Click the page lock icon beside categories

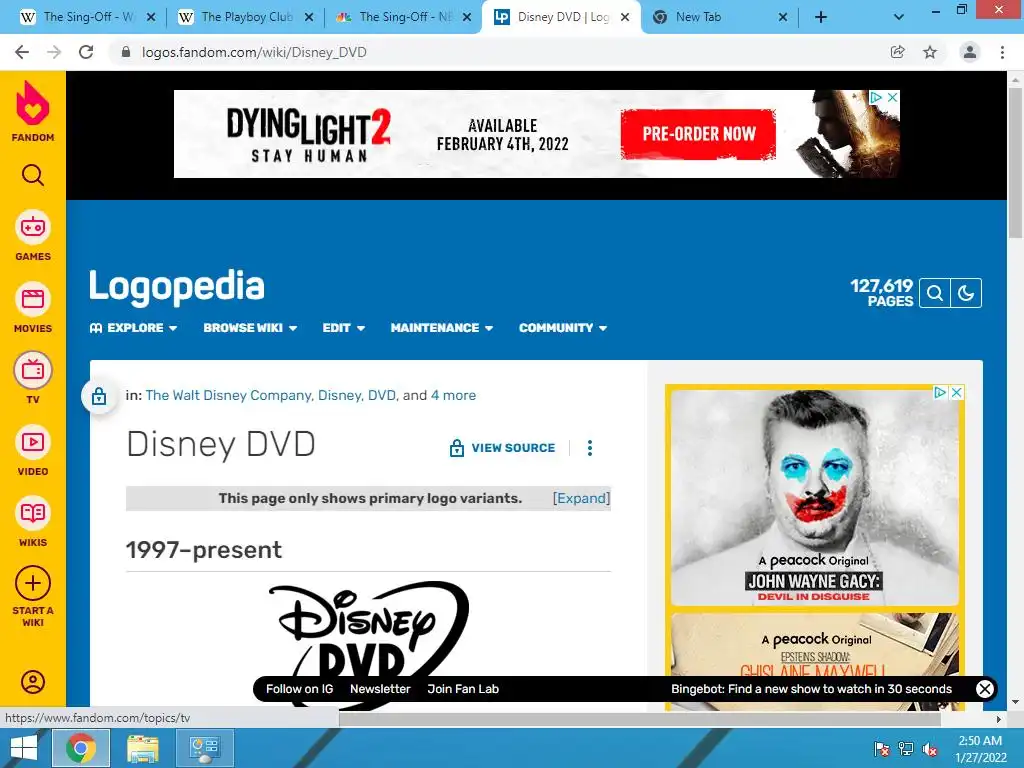99,396
